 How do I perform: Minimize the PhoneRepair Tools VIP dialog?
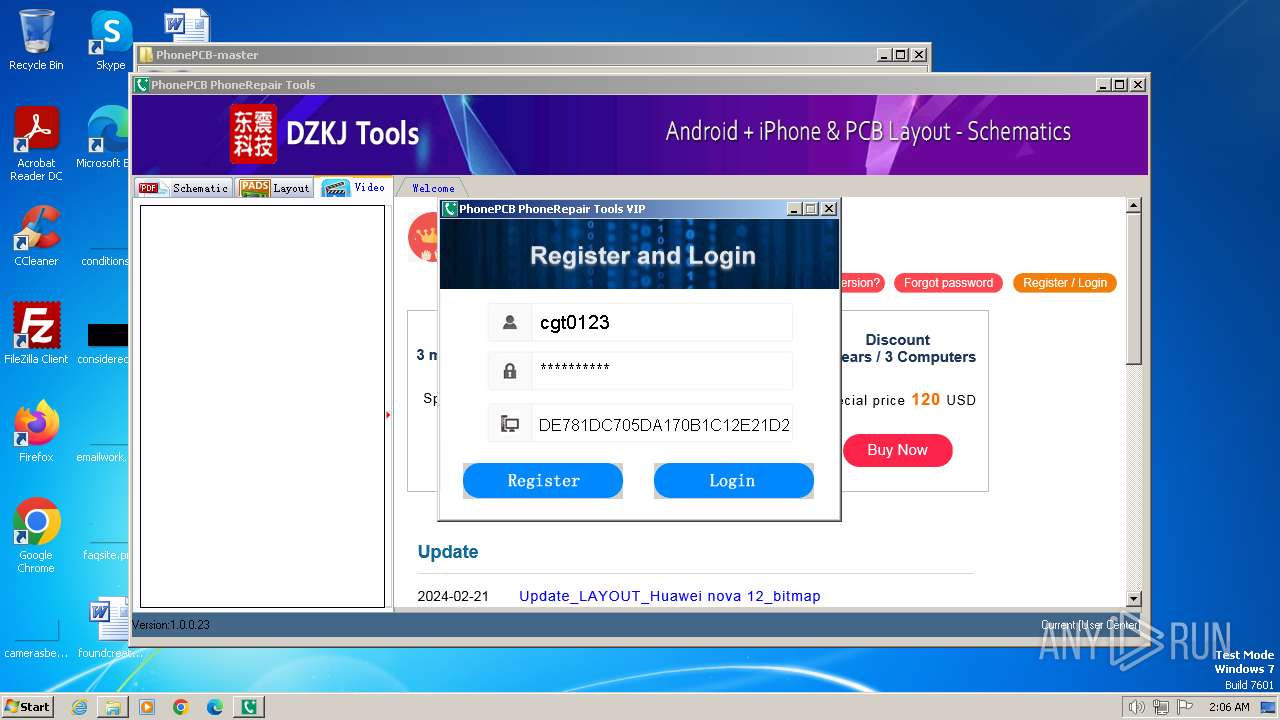click(794, 209)
